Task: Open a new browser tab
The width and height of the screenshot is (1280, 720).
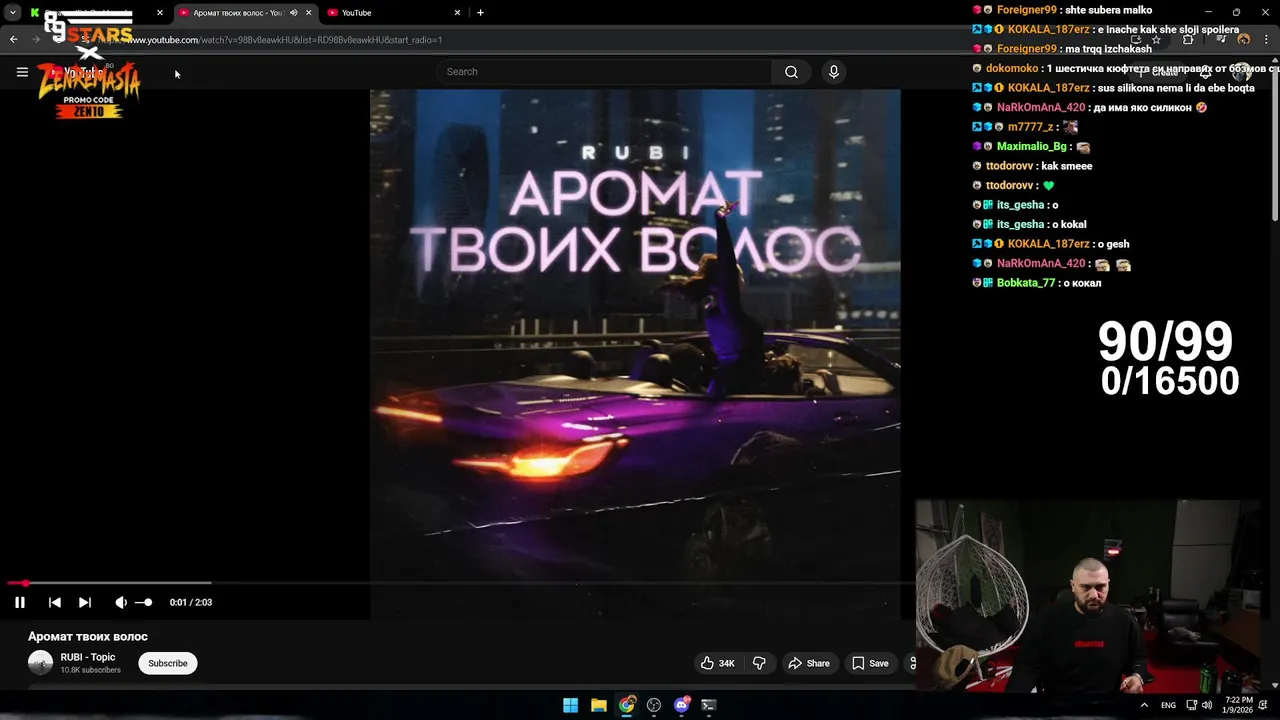Action: 480,13
